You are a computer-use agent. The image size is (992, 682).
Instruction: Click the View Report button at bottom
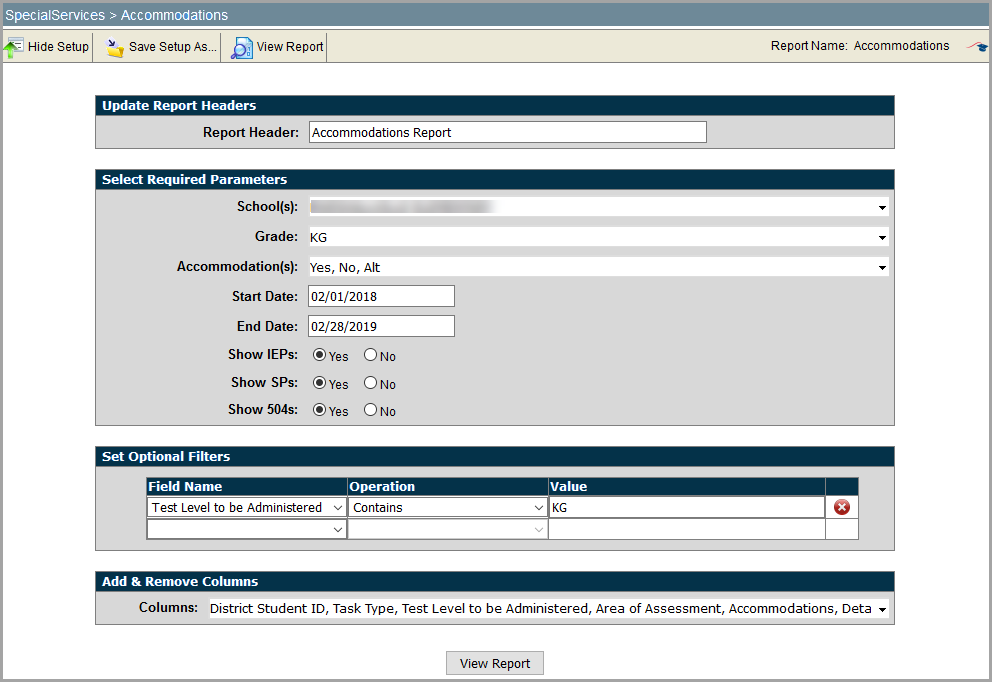click(x=495, y=663)
